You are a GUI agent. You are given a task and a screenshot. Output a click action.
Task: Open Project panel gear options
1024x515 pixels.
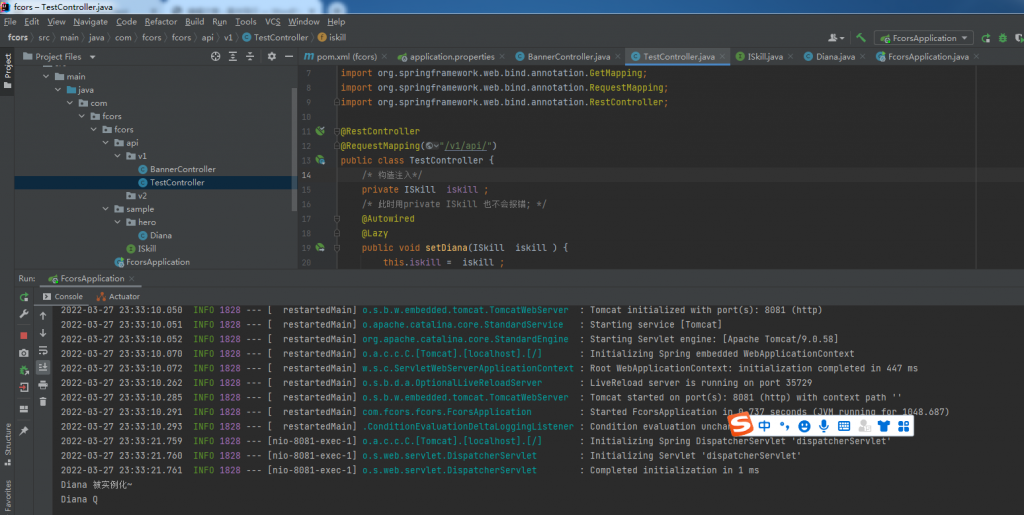coord(272,57)
